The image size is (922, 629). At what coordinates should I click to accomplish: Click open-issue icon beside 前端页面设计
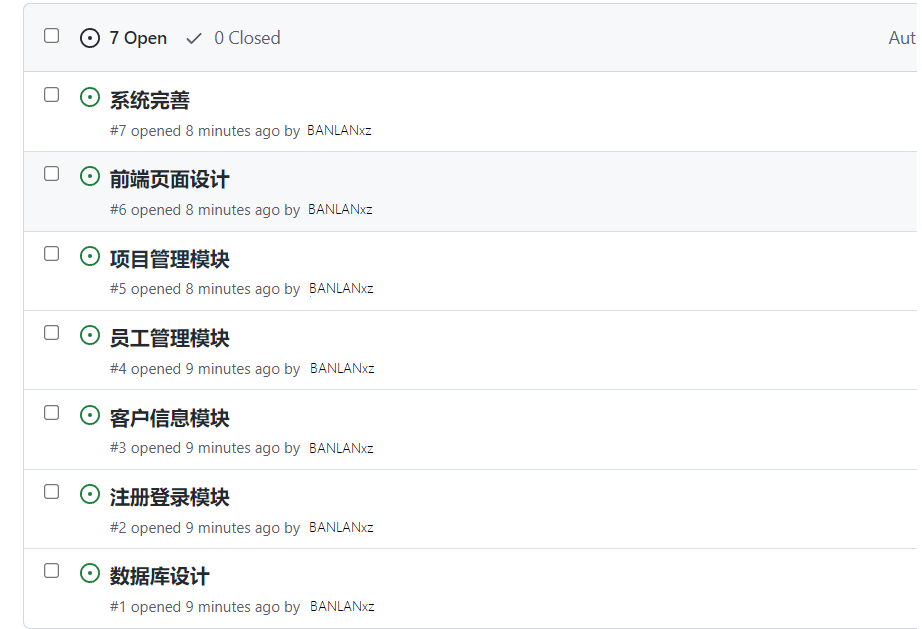(90, 176)
